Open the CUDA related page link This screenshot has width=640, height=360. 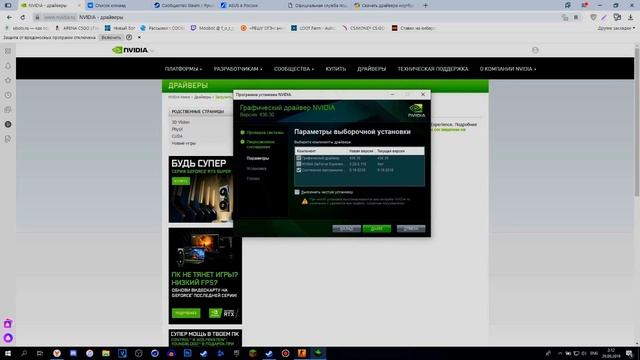[x=177, y=136]
